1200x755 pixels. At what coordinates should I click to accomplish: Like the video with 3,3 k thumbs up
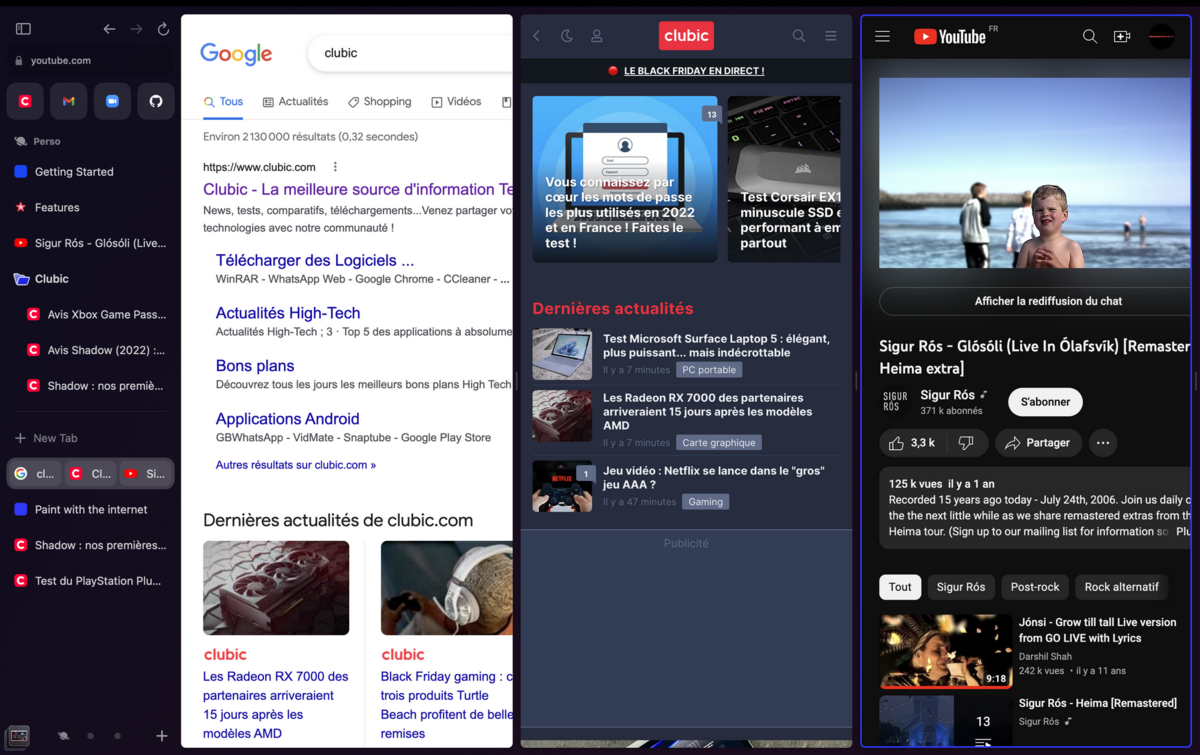click(911, 443)
